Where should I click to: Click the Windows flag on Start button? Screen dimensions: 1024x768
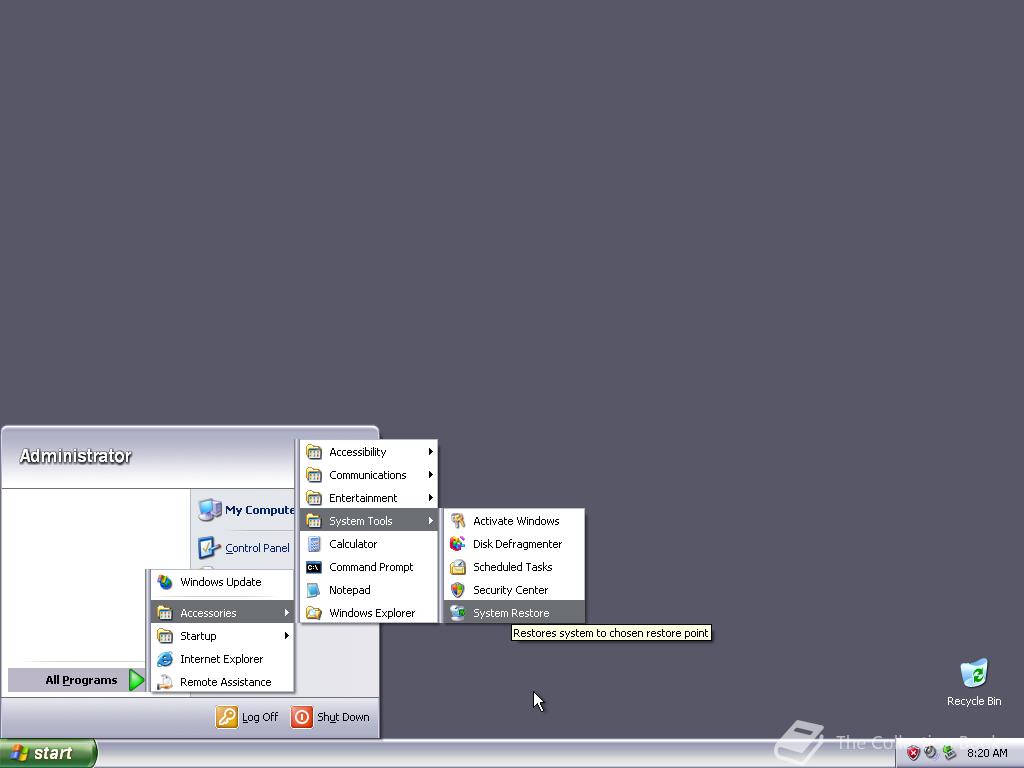[19, 753]
